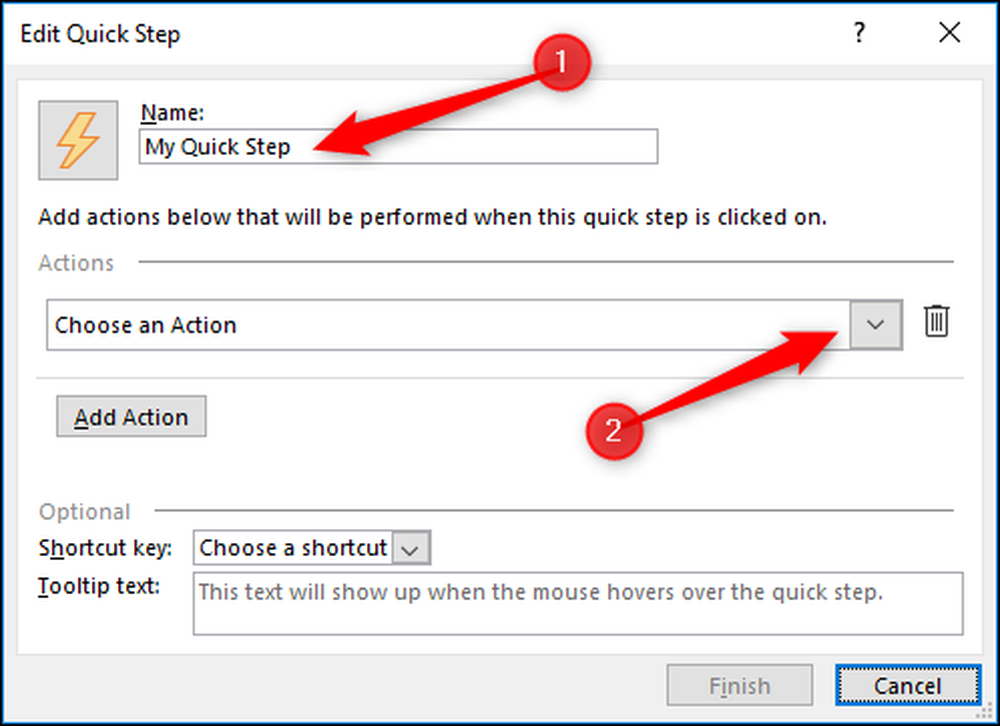Open the Choose a shortcut dropdown arrow
This screenshot has width=1000, height=726.
pyautogui.click(x=411, y=548)
